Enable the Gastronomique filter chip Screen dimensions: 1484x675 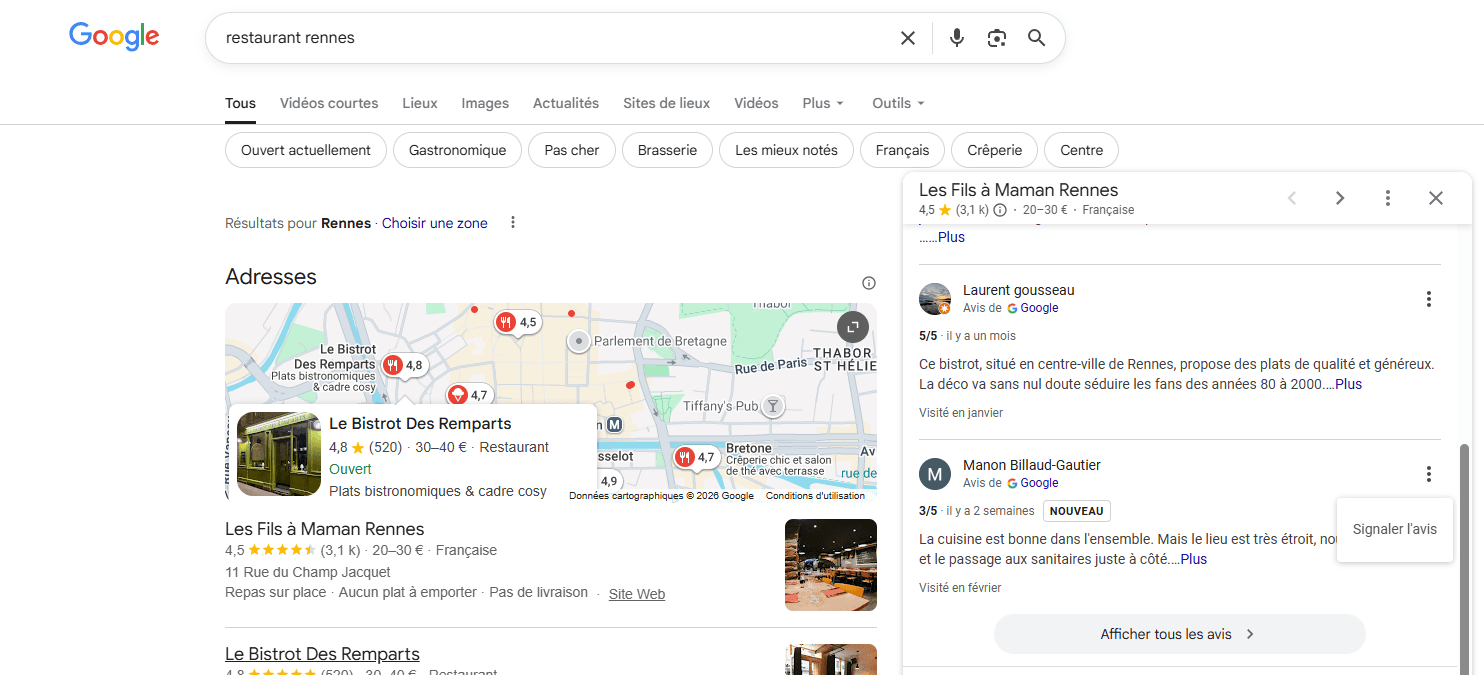point(457,149)
